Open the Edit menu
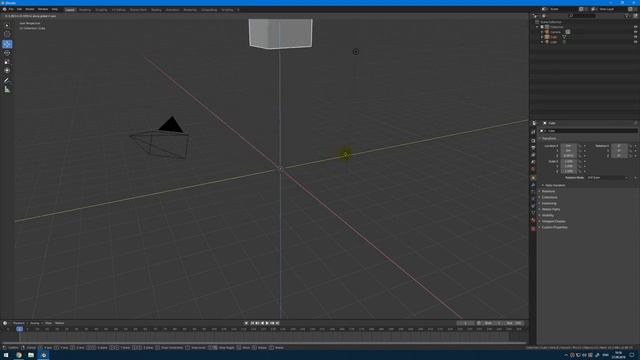Screen dimensions: 640x360 click(x=19, y=9)
